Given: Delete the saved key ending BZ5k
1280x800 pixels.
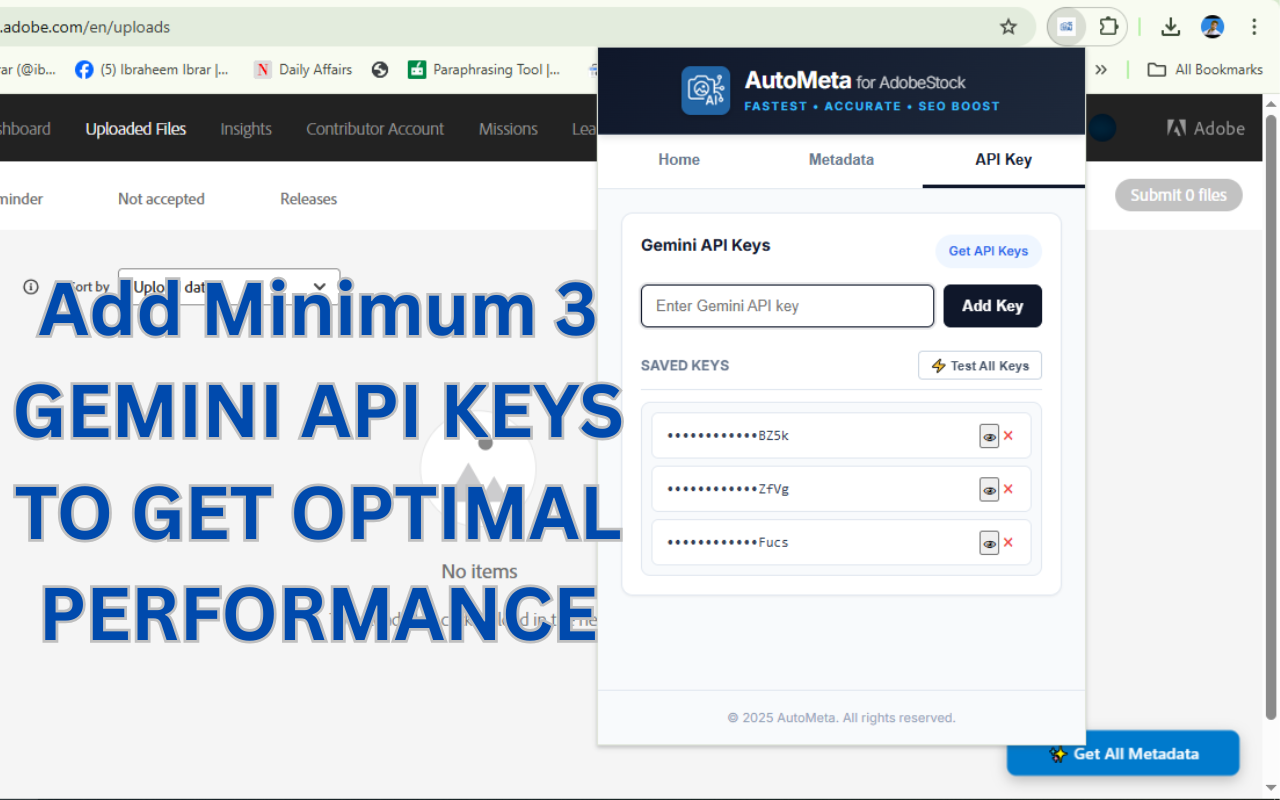Looking at the screenshot, I should pos(1008,436).
